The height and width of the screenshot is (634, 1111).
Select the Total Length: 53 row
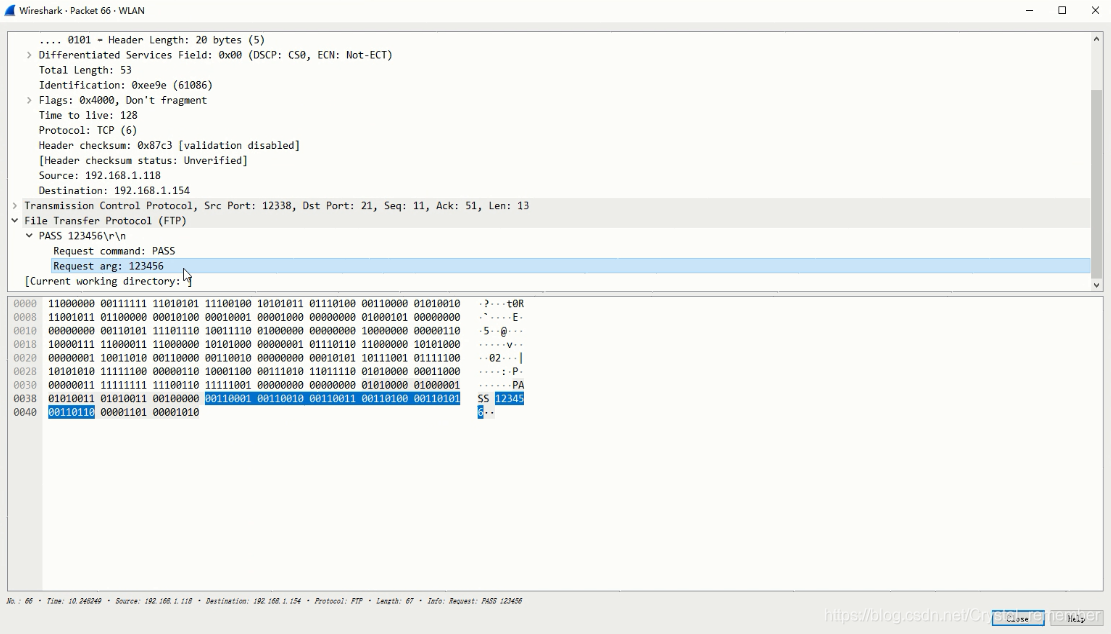click(x=85, y=70)
